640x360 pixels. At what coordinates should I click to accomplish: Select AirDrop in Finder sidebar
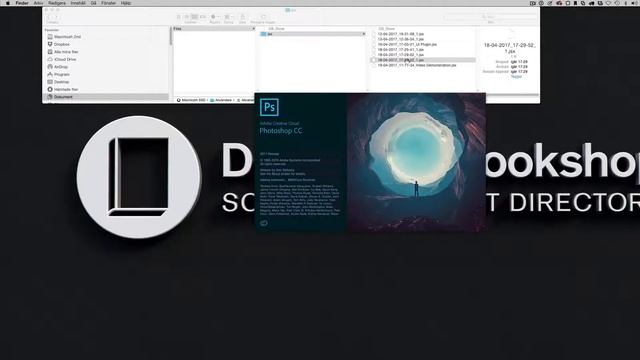pos(105,67)
